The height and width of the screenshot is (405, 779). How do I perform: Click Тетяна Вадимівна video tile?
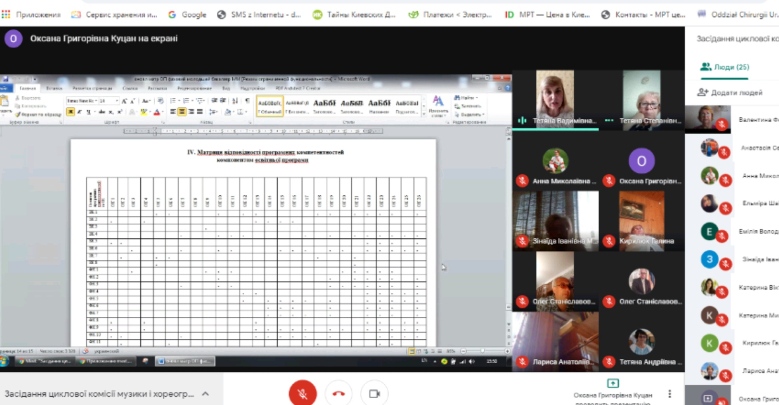[555, 99]
